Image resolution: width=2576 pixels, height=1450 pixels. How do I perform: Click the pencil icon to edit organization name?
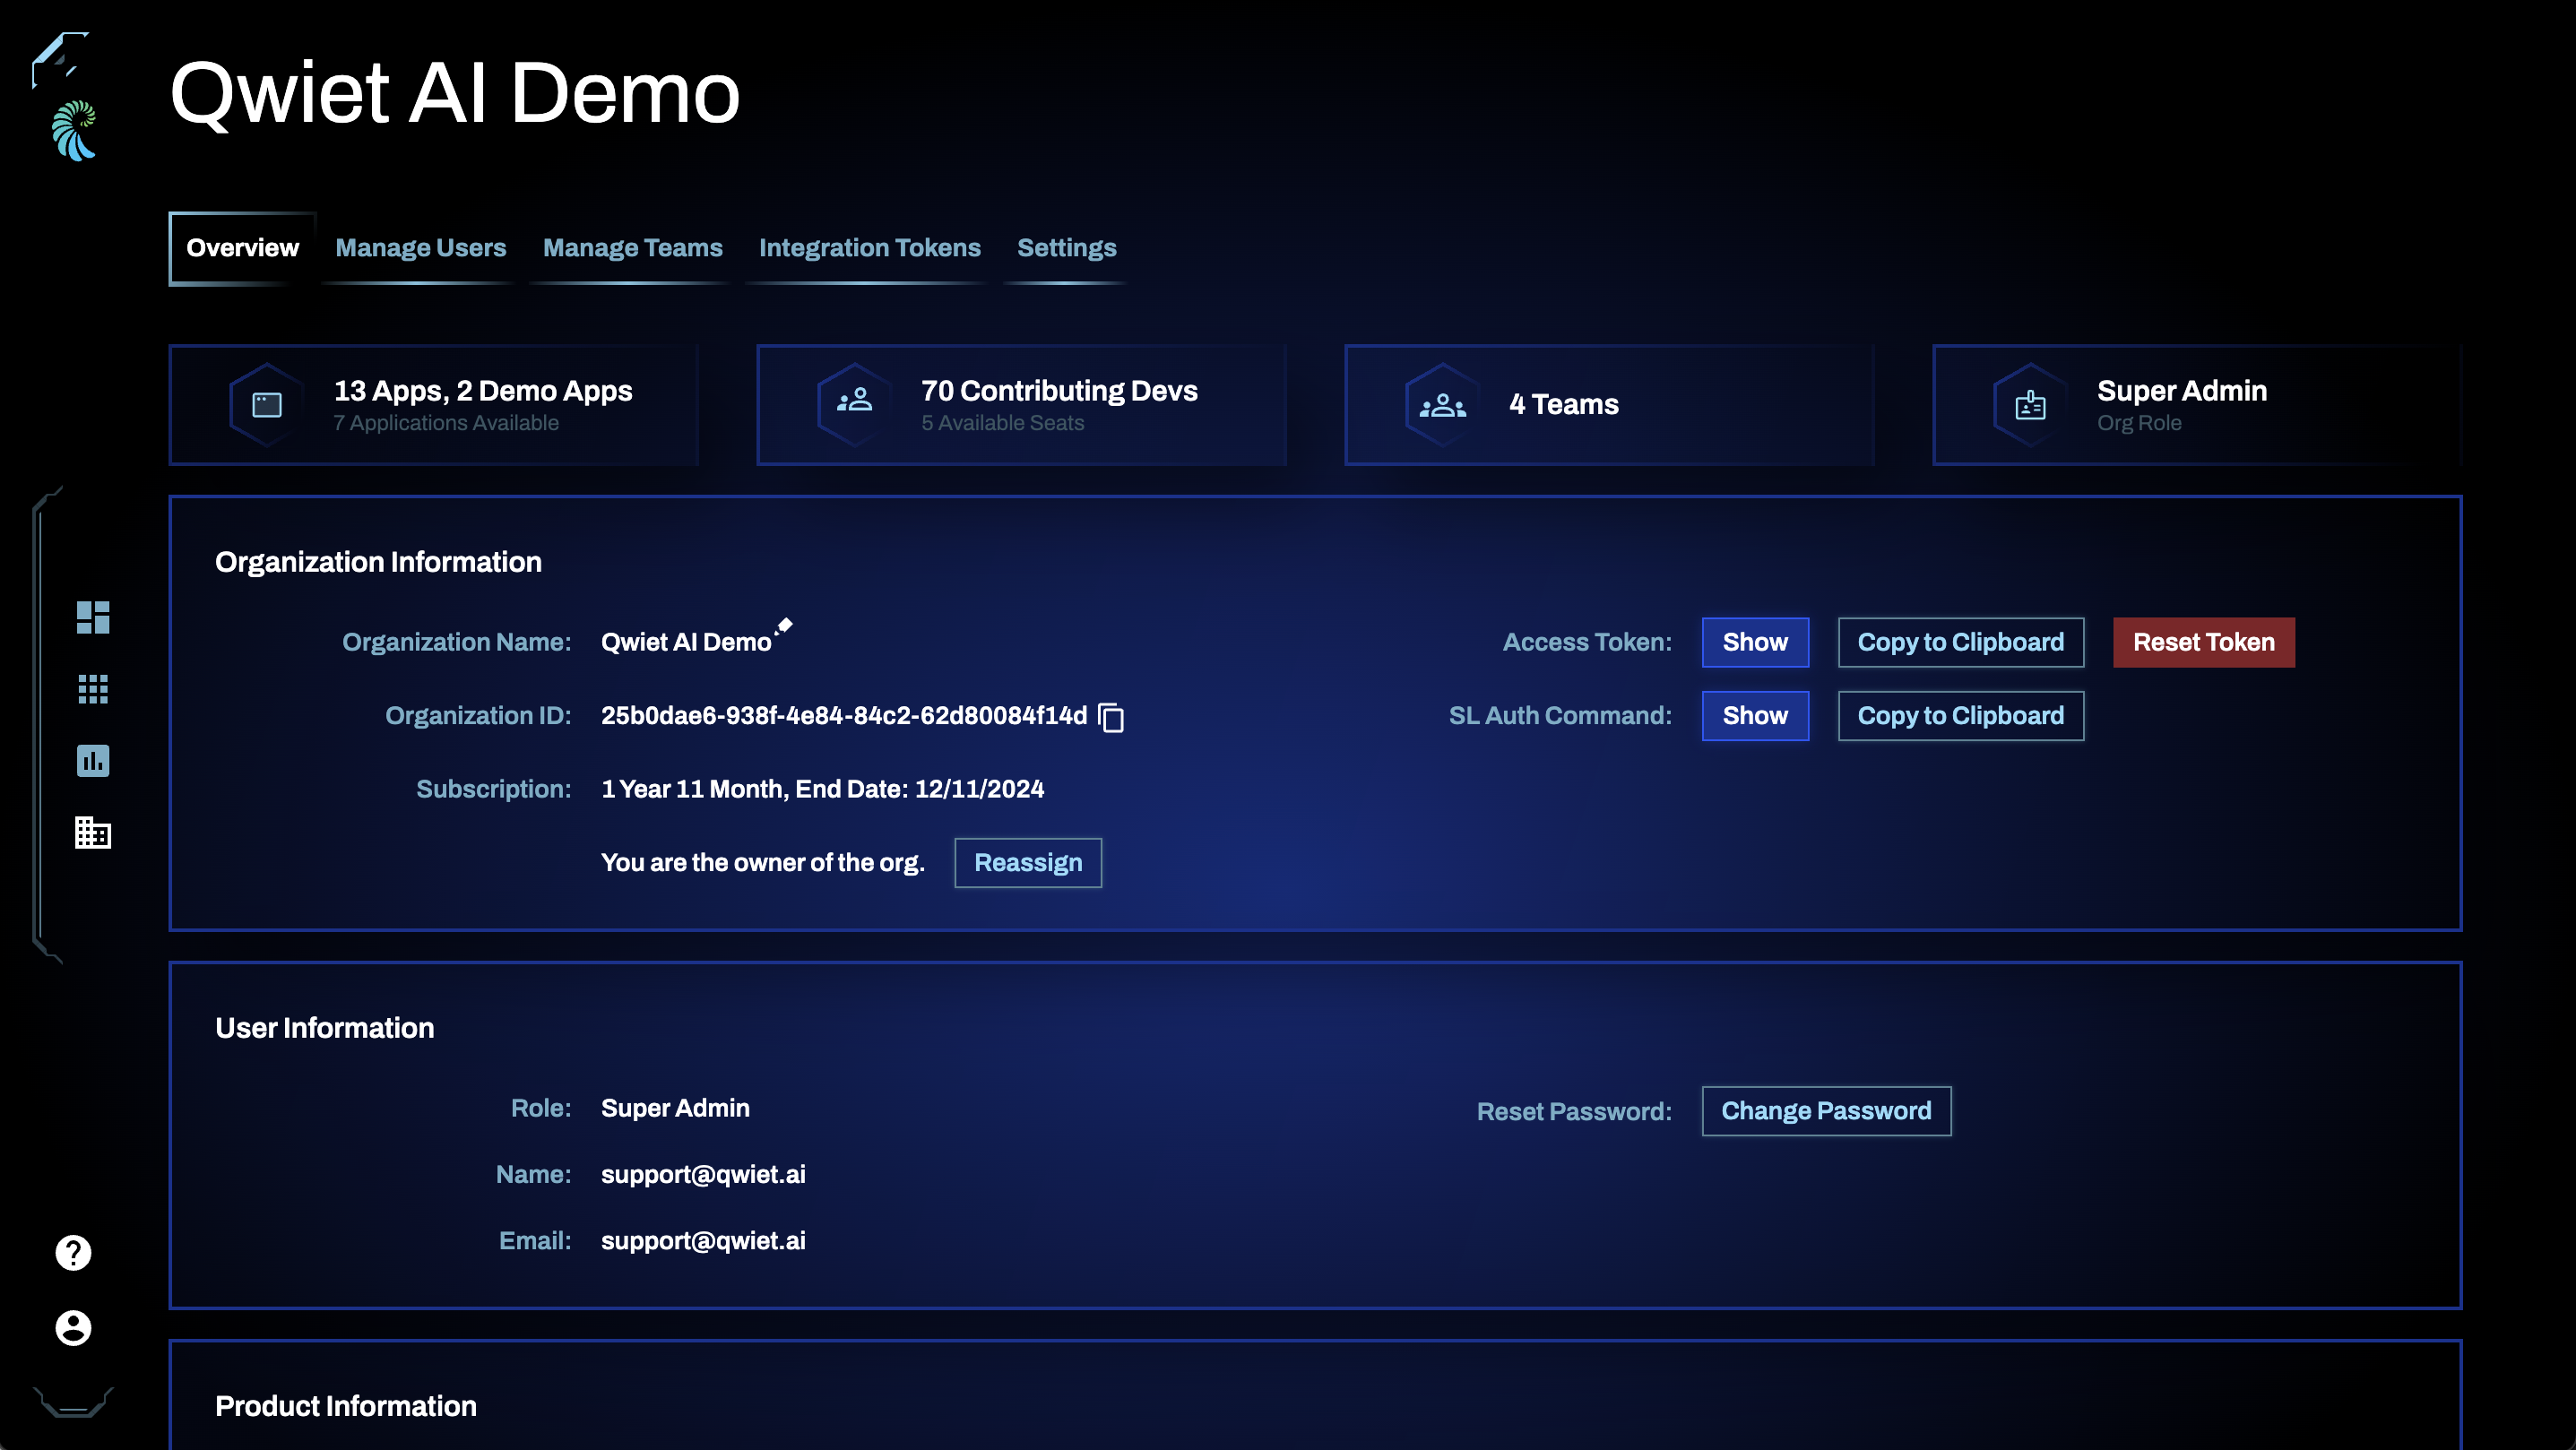[x=784, y=626]
